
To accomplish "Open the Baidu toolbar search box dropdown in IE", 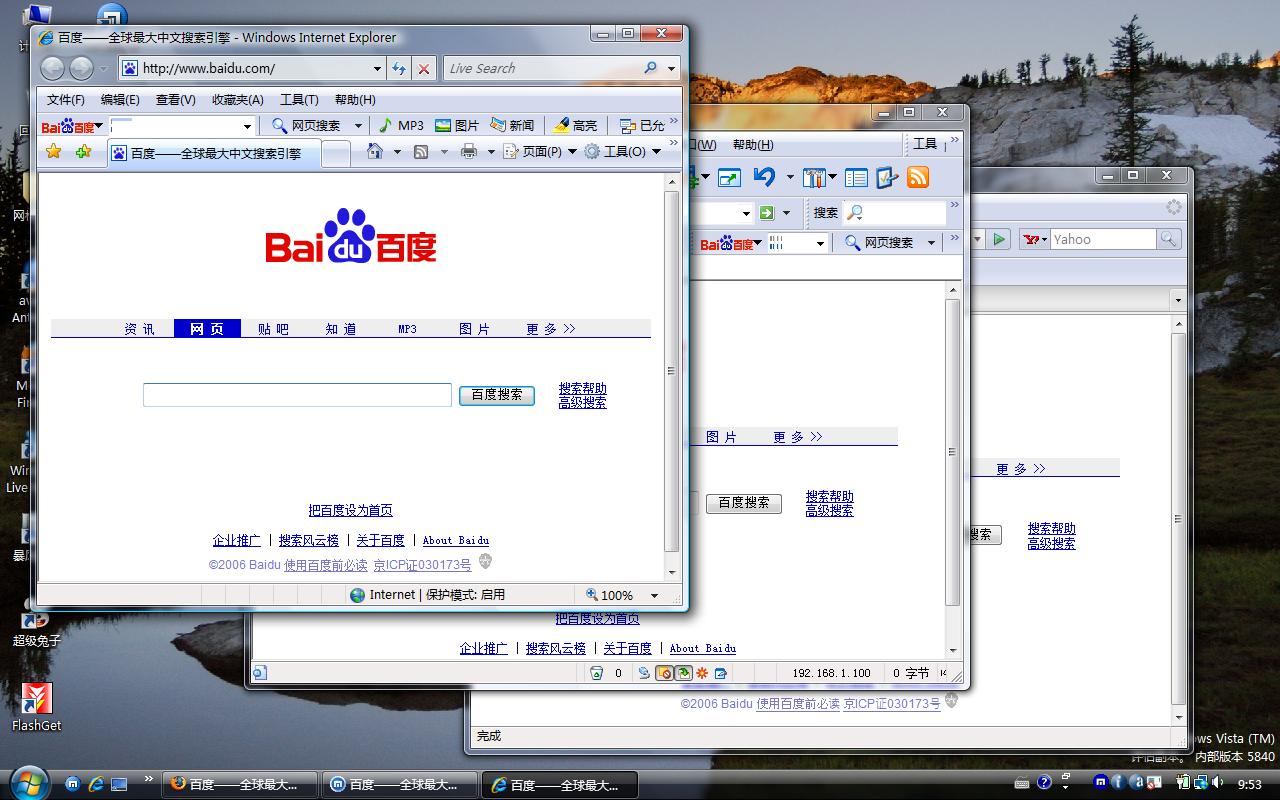I will click(247, 126).
